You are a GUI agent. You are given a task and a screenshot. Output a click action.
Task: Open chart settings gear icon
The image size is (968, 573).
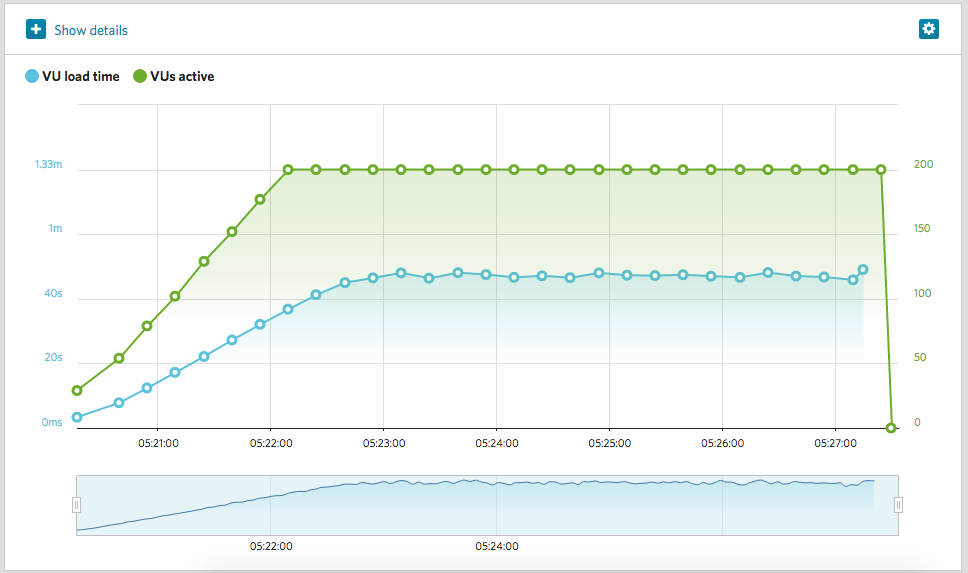[x=928, y=28]
